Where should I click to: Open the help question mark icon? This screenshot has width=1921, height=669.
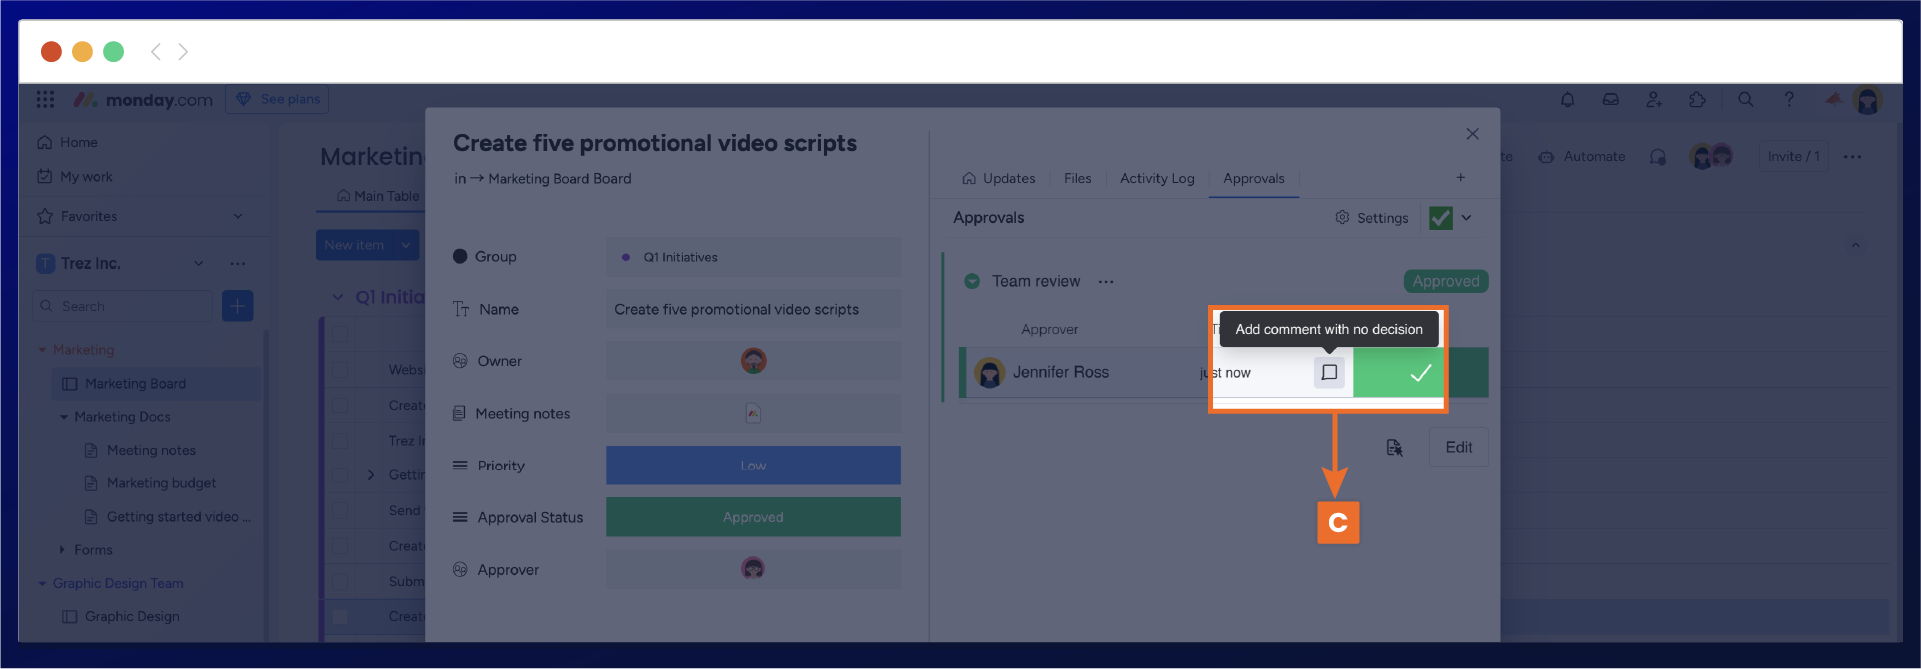coord(1789,99)
